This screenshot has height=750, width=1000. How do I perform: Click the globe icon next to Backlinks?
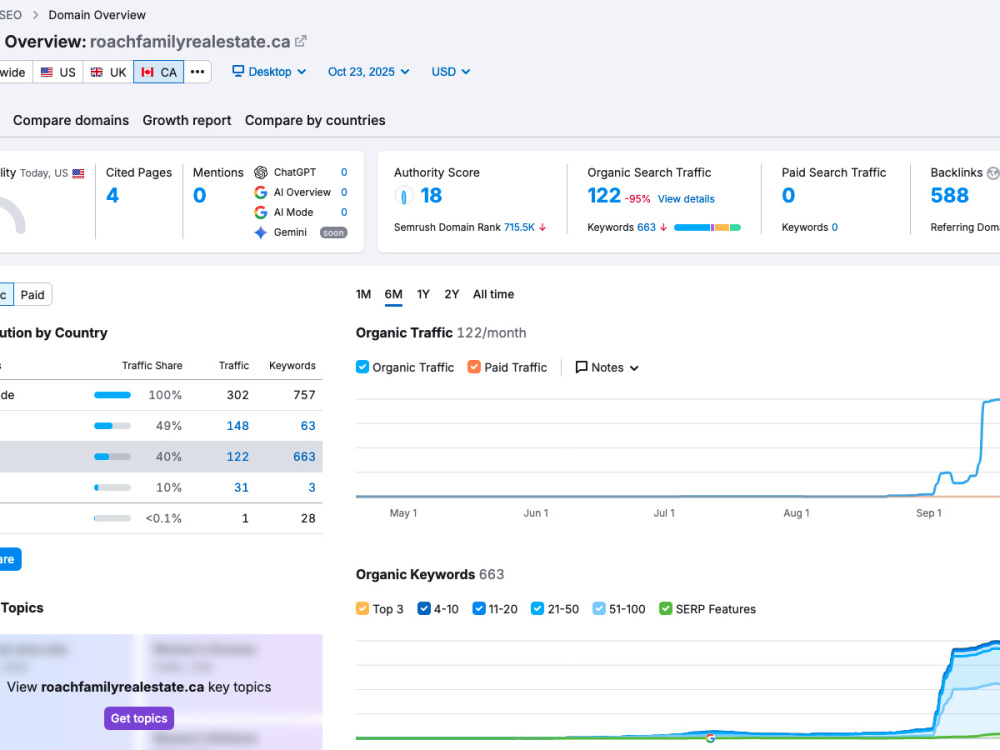[x=993, y=173]
